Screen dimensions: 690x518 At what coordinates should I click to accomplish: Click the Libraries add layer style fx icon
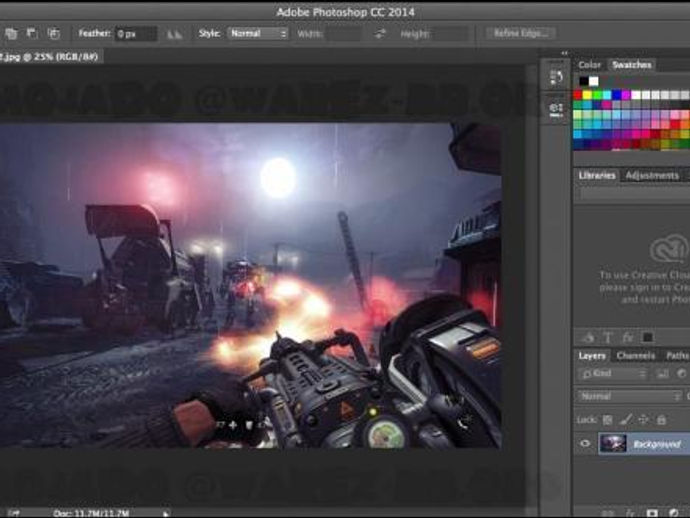[x=628, y=338]
